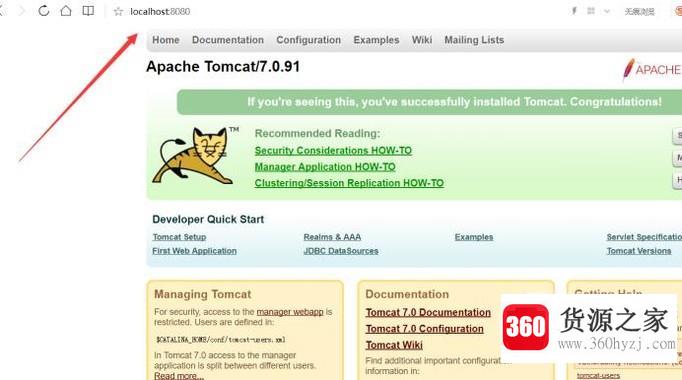Click the Tomcat cat mascot image
Image resolution: width=682 pixels, height=380 pixels.
(x=195, y=155)
